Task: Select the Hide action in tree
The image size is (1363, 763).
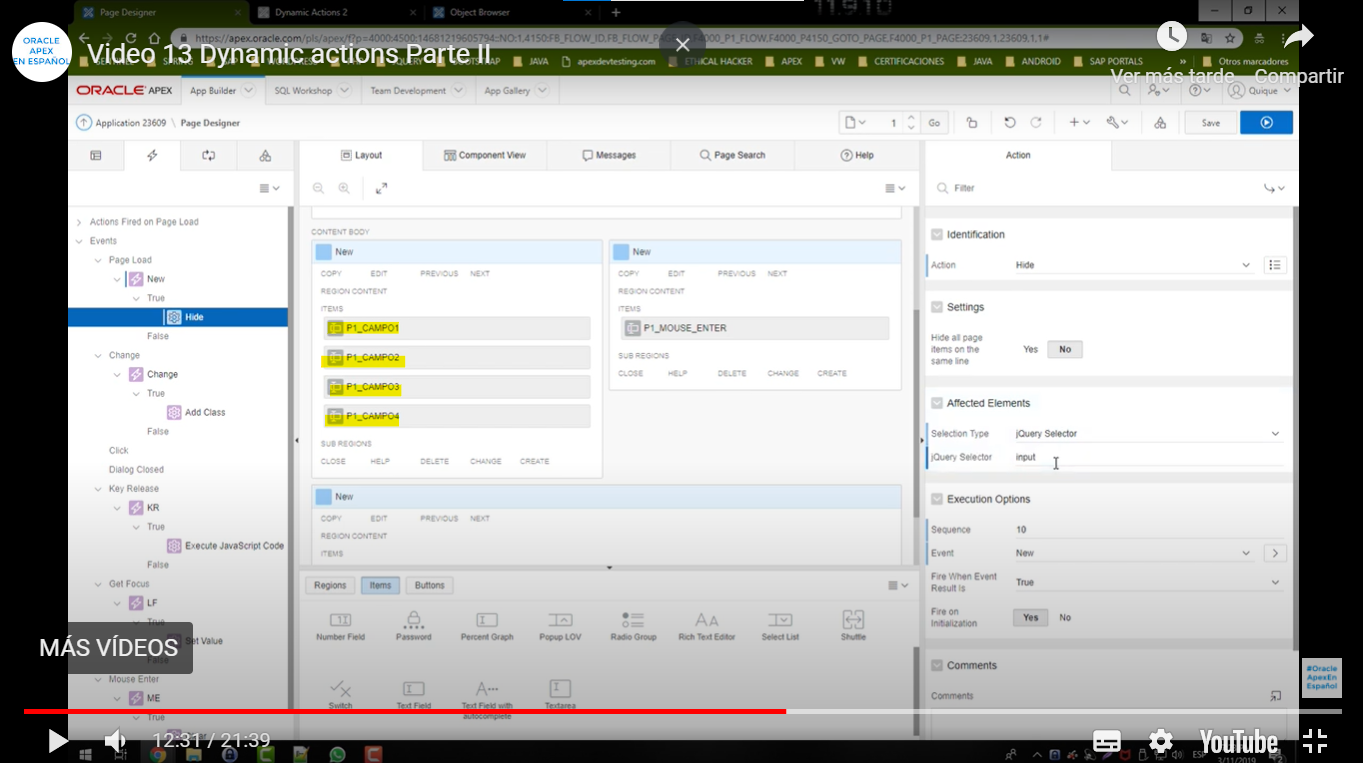Action: [x=178, y=317]
